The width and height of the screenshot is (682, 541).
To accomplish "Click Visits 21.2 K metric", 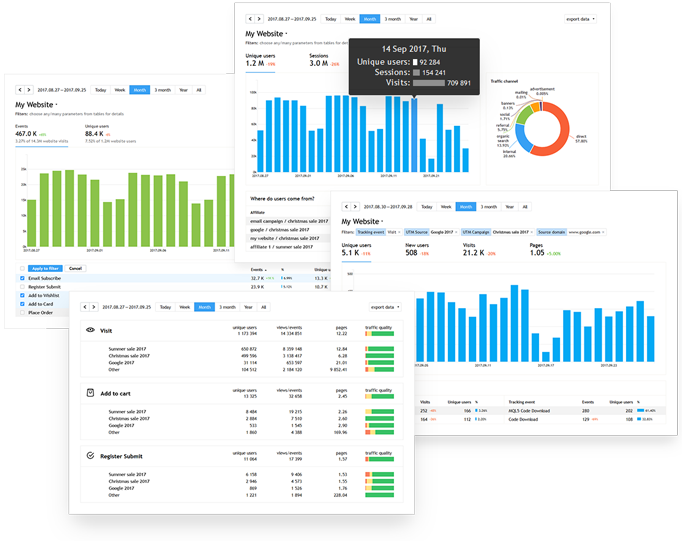I will coord(479,250).
